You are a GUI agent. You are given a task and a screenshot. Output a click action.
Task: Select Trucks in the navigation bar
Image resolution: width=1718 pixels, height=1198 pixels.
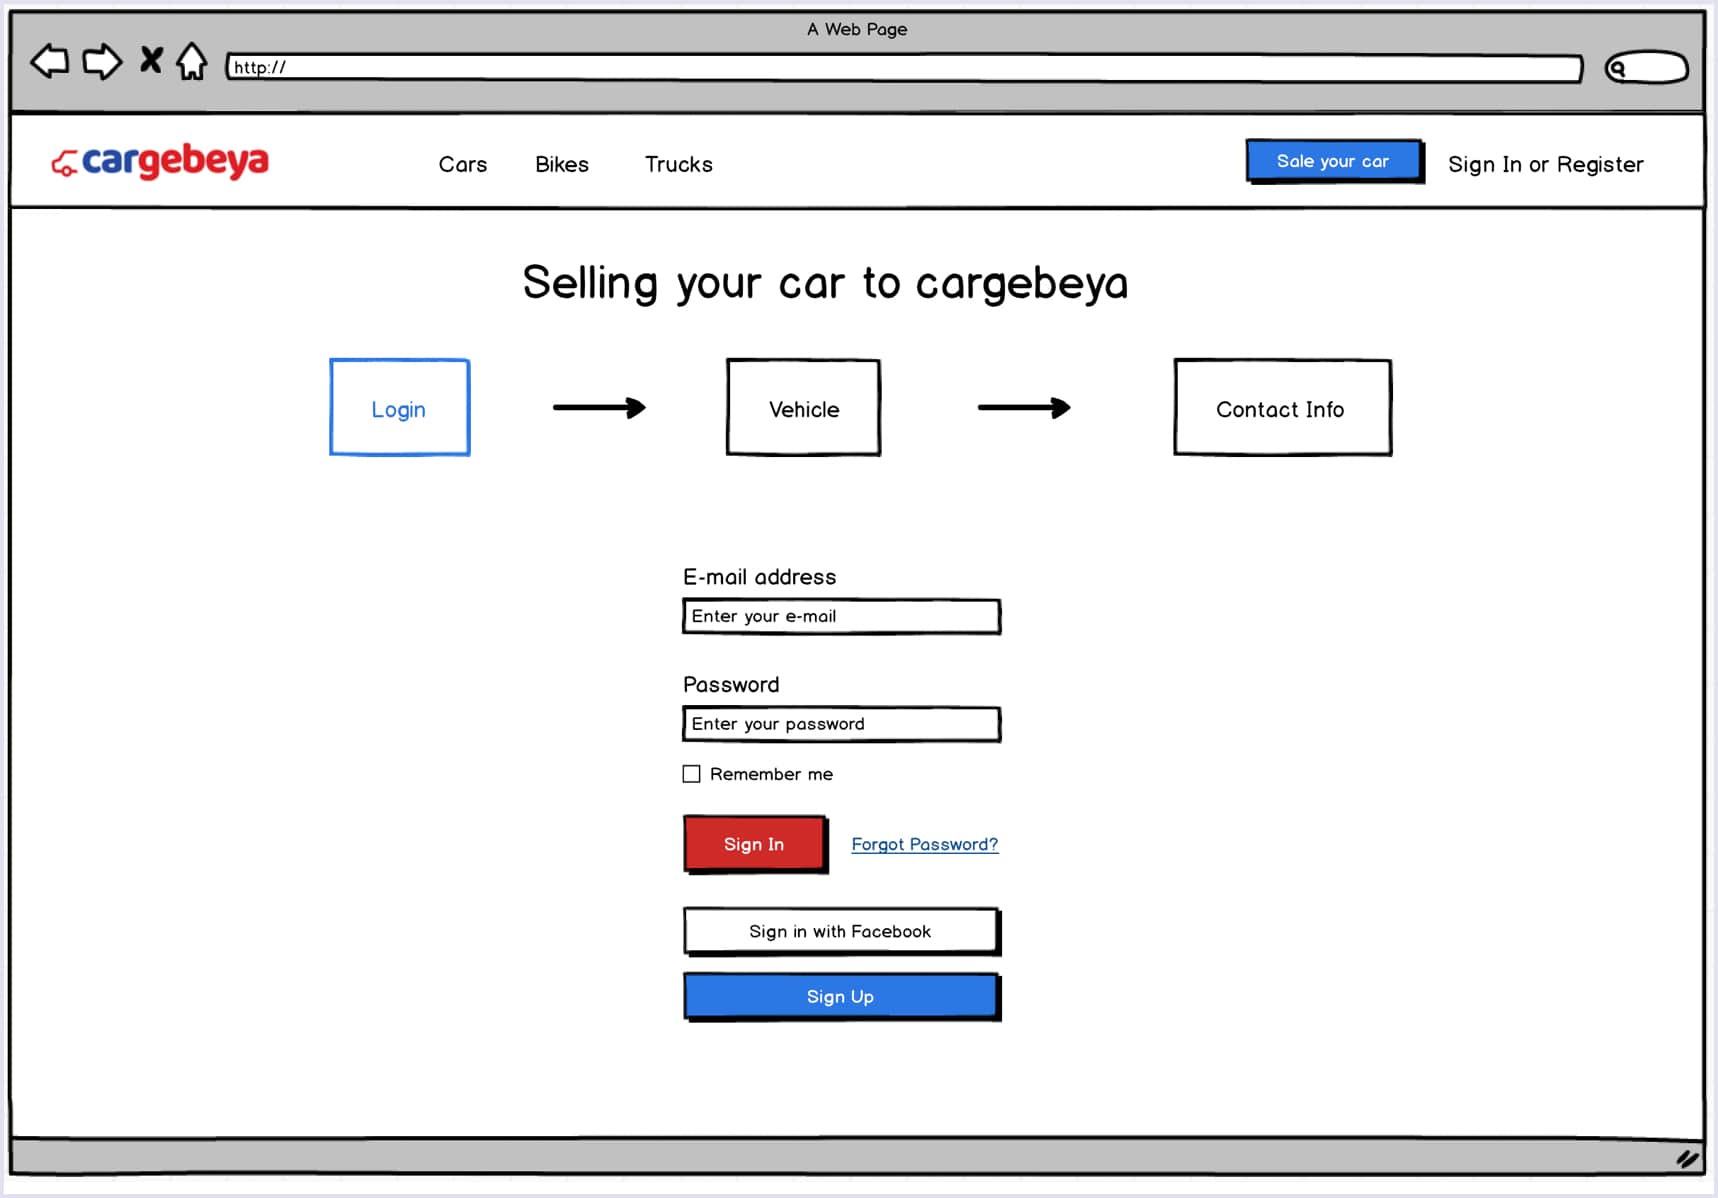(x=678, y=164)
